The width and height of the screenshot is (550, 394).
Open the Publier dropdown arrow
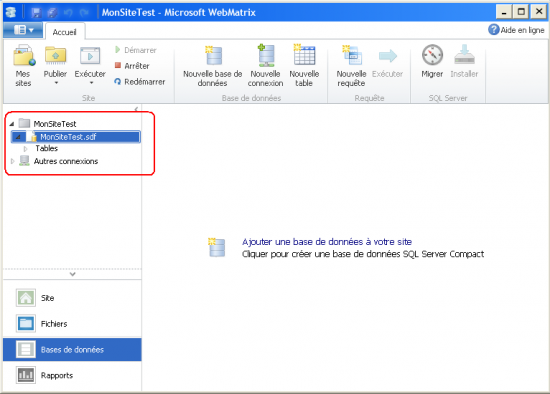56,83
